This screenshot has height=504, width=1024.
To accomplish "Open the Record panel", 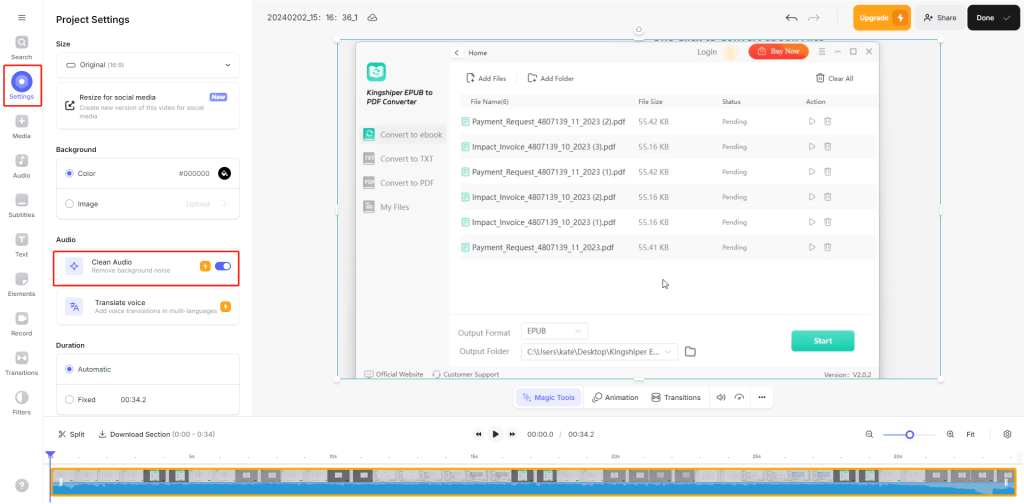I will pyautogui.click(x=22, y=324).
